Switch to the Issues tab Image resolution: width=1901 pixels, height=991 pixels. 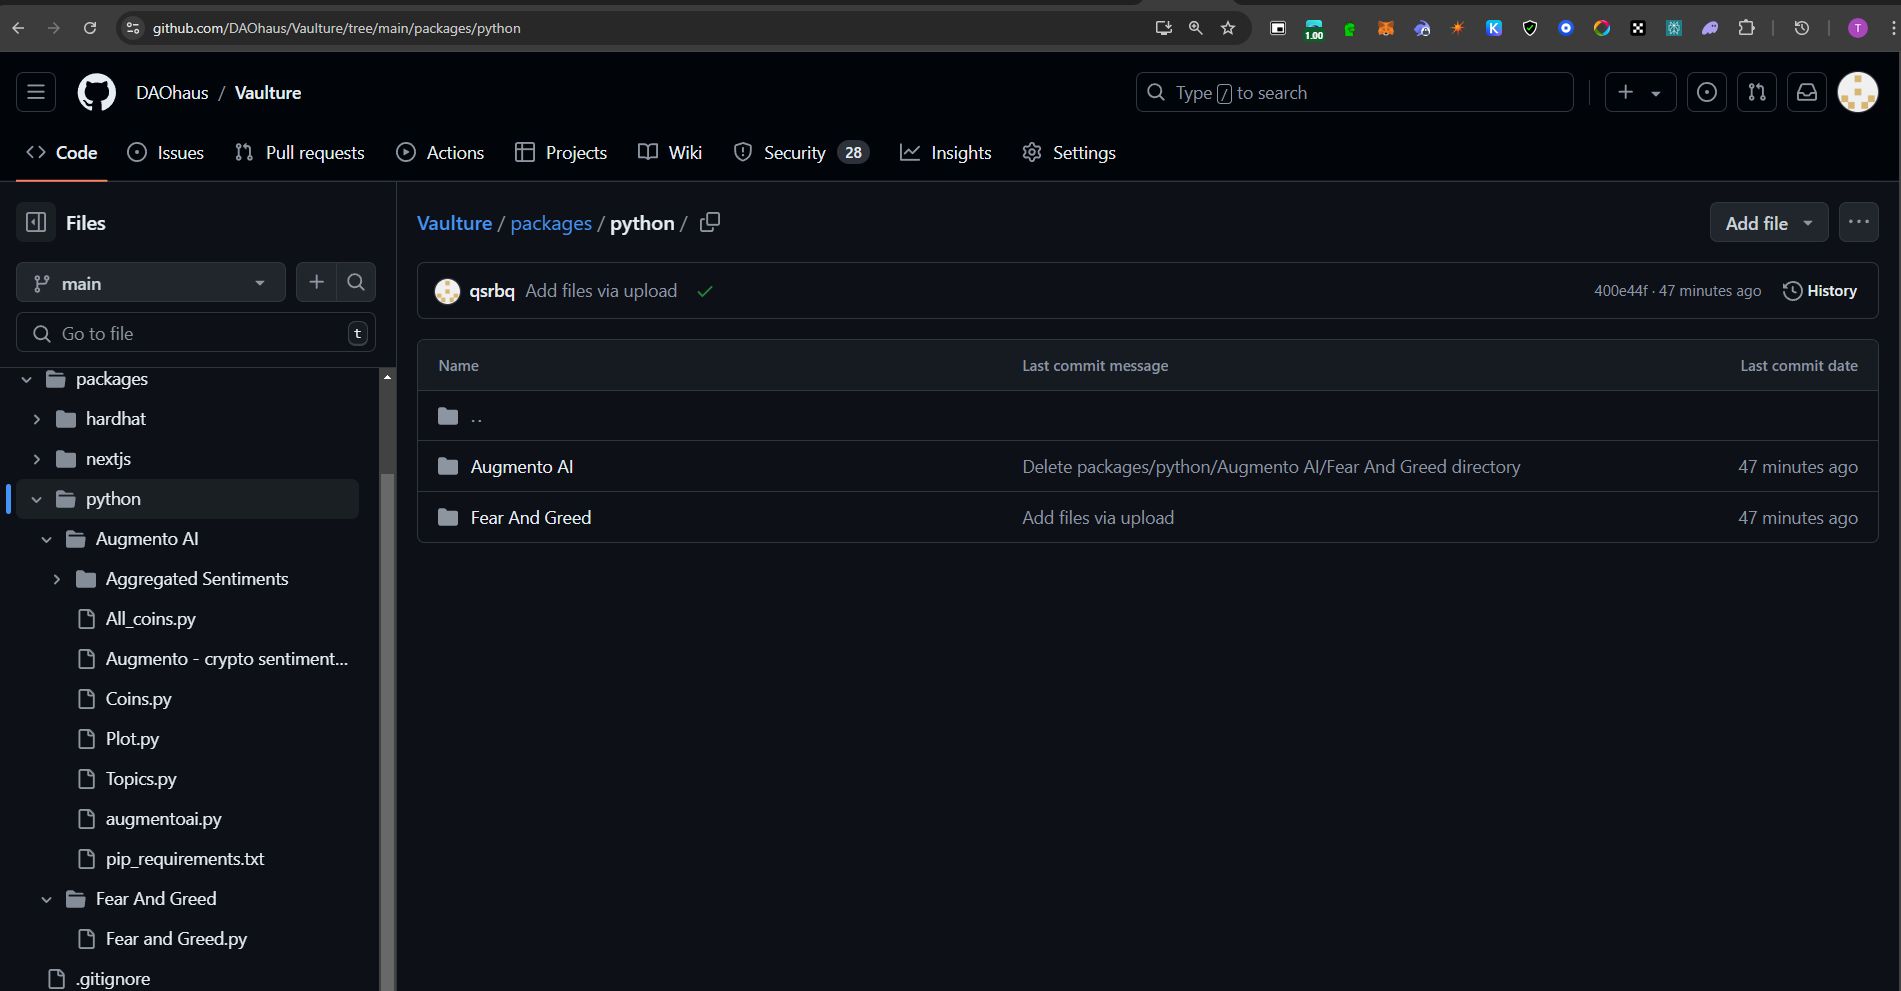(166, 152)
